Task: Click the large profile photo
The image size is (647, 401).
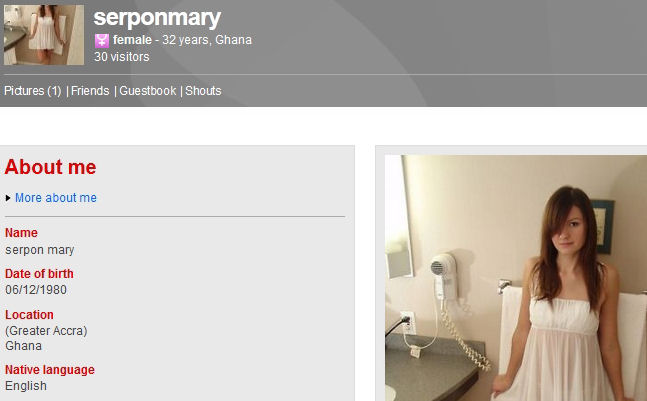Action: [x=516, y=278]
